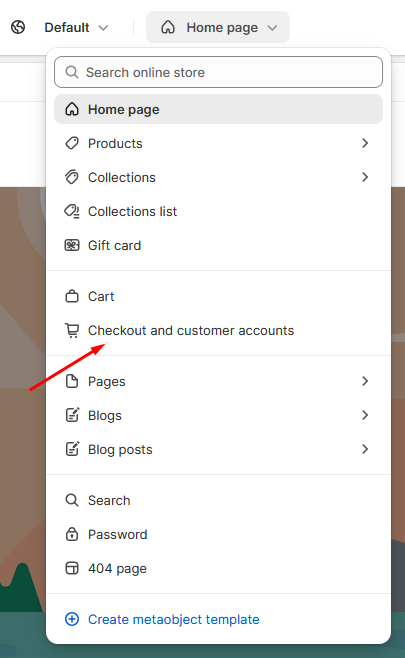Click the Products tag icon
This screenshot has width=405, height=658.
click(72, 143)
